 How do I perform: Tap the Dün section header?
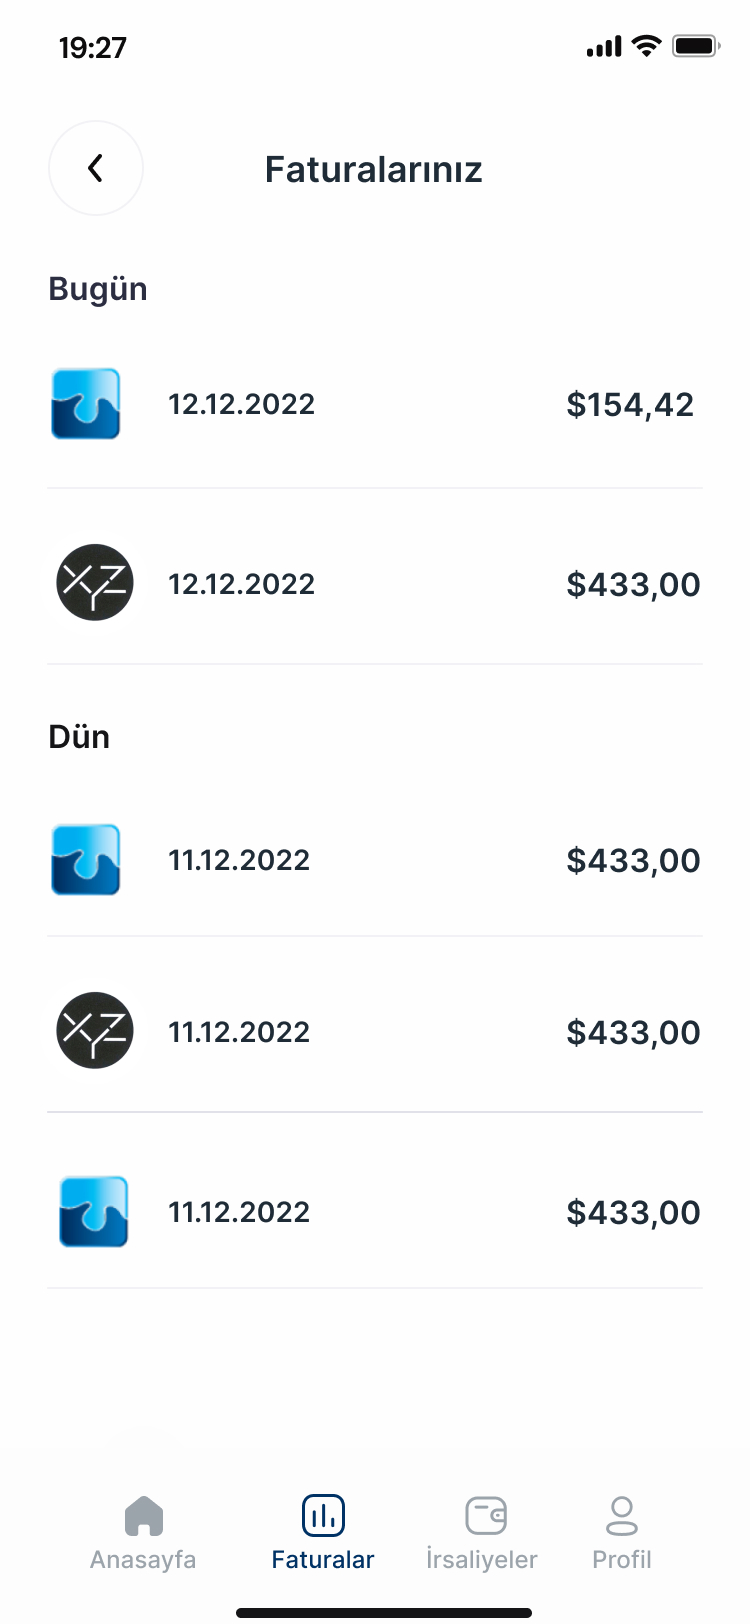(x=79, y=737)
